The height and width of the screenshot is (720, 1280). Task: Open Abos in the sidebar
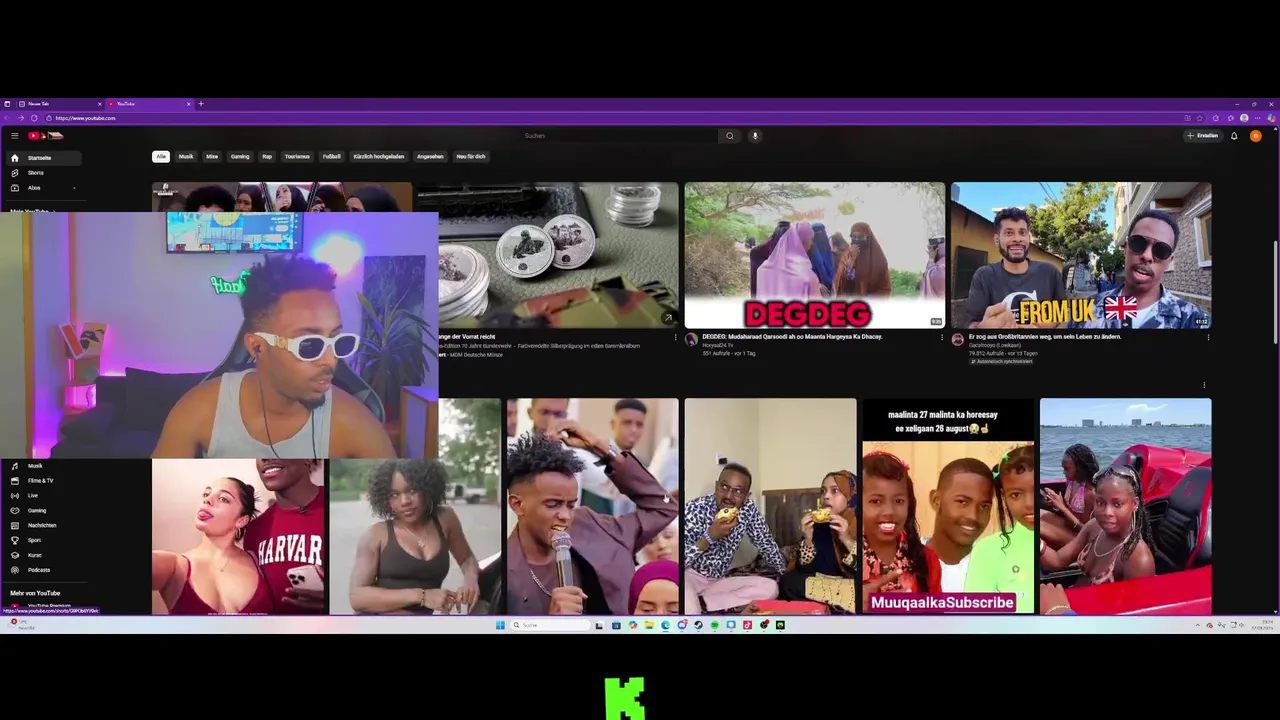click(42, 188)
